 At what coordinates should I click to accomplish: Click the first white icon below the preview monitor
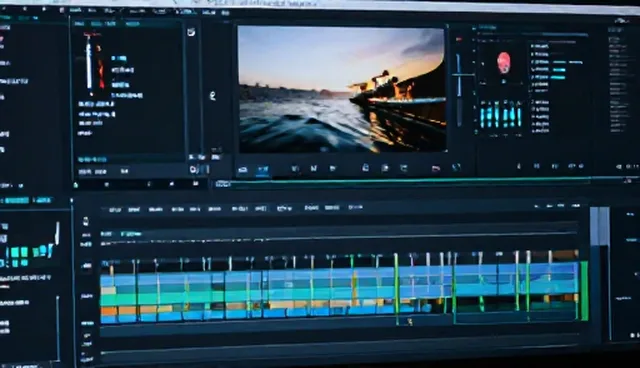[243, 170]
